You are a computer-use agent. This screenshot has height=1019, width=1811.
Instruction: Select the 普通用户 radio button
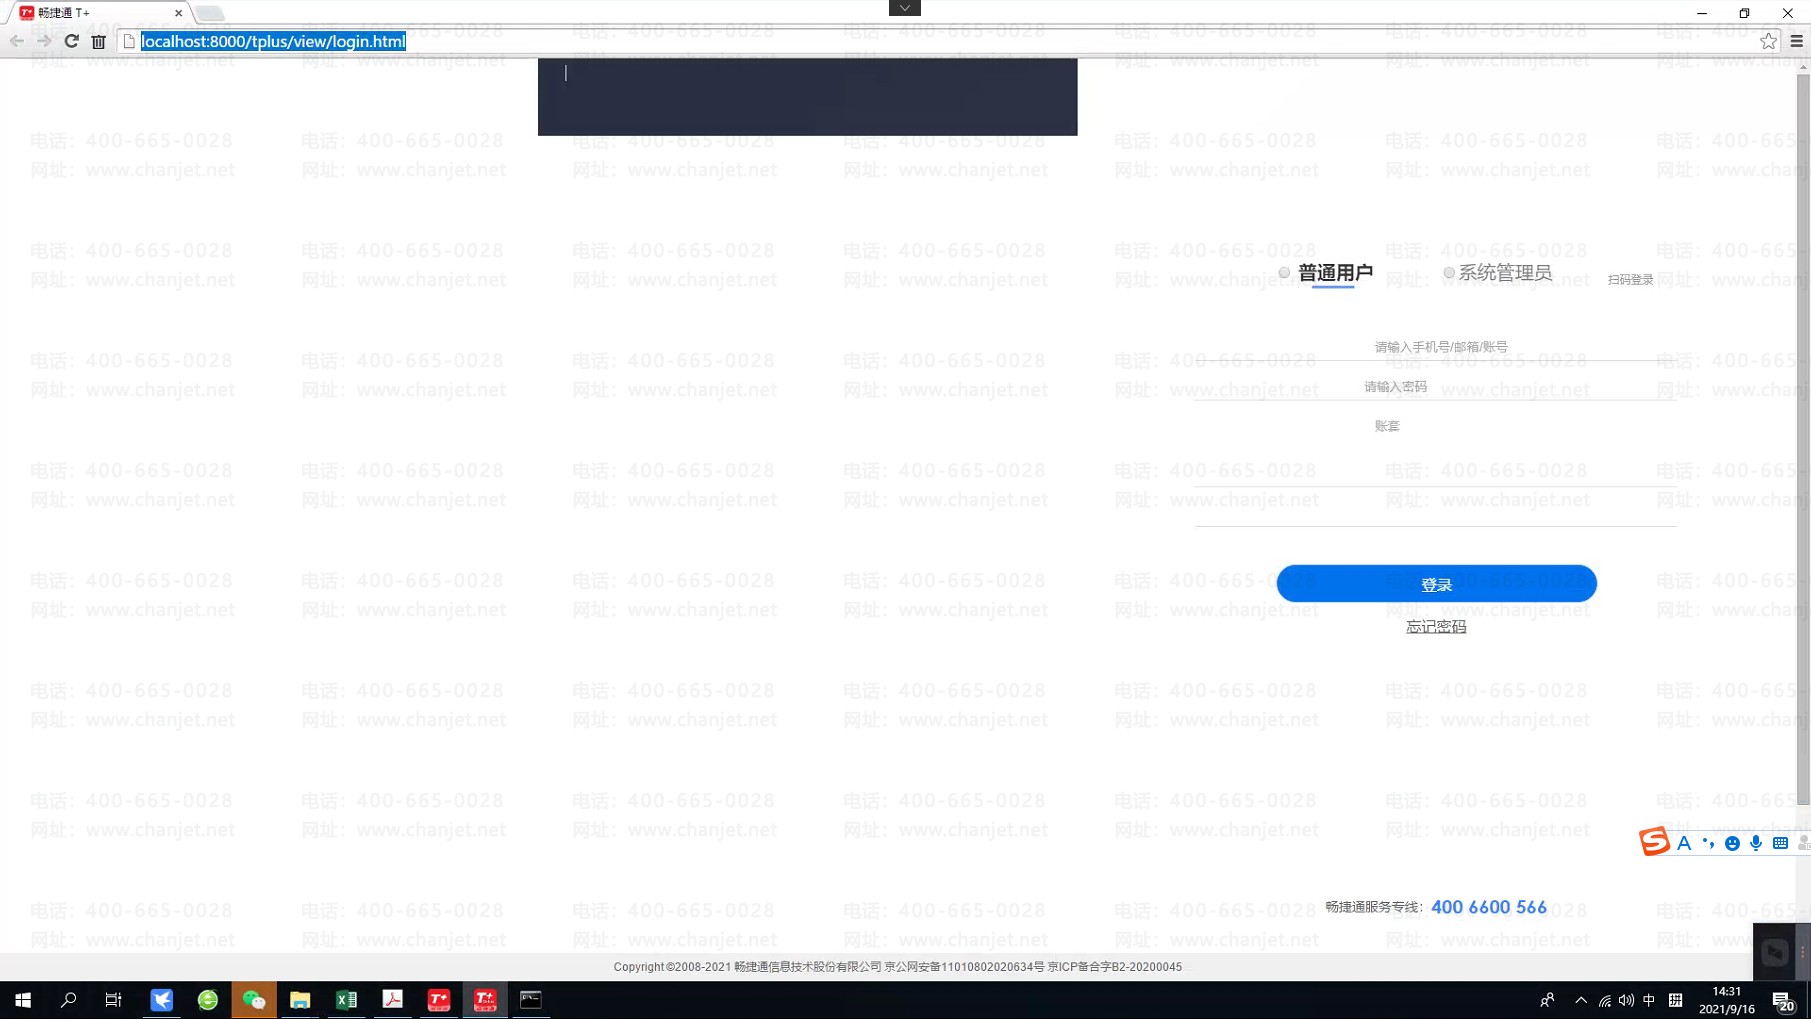[1284, 272]
